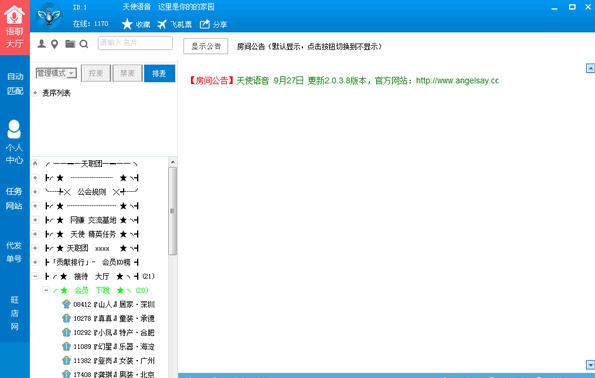Image resolution: width=595 pixels, height=378 pixels.
Task: Select member 11382 row ending 广州
Action: (x=109, y=361)
